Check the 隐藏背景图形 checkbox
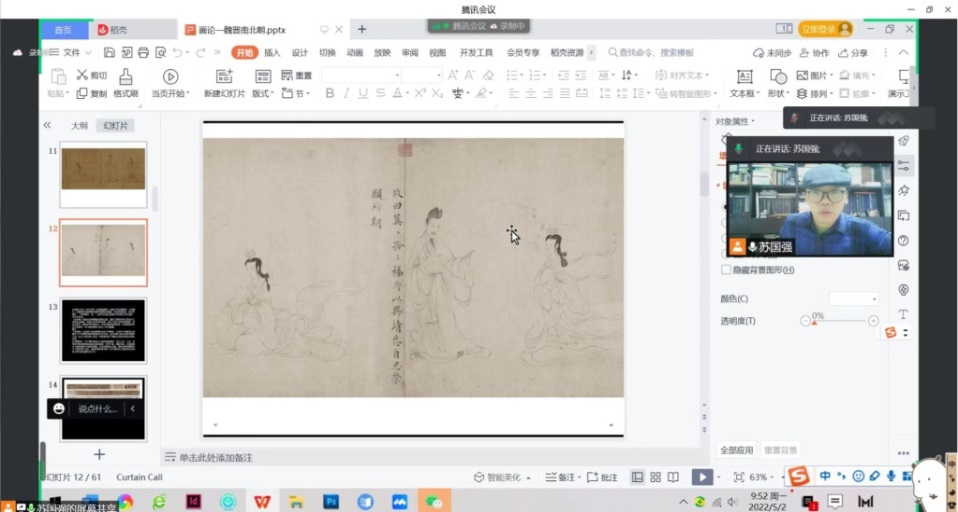This screenshot has width=958, height=512. click(726, 270)
